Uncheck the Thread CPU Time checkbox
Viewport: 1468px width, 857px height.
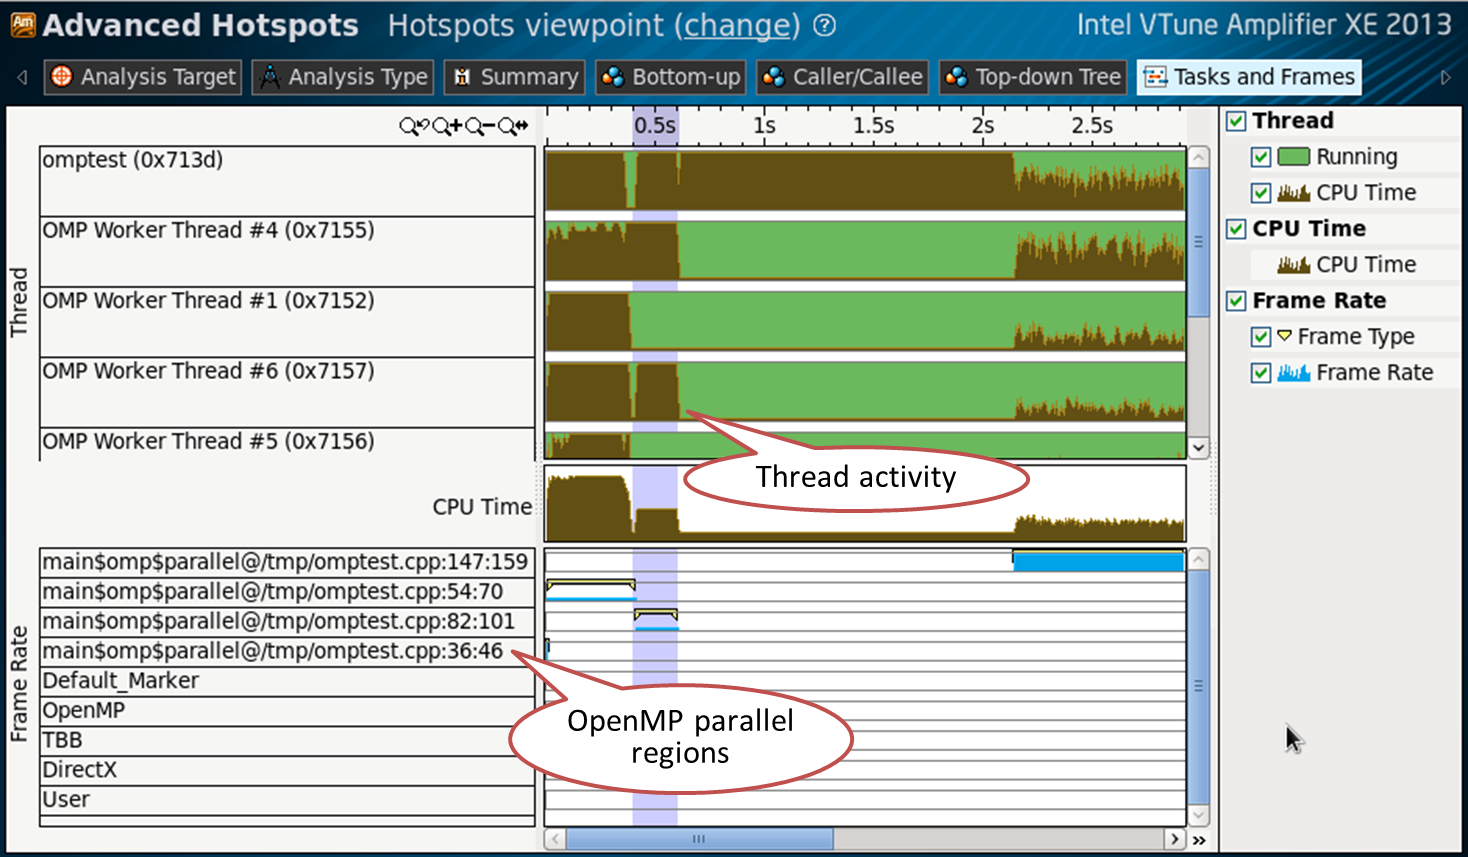coord(1261,193)
